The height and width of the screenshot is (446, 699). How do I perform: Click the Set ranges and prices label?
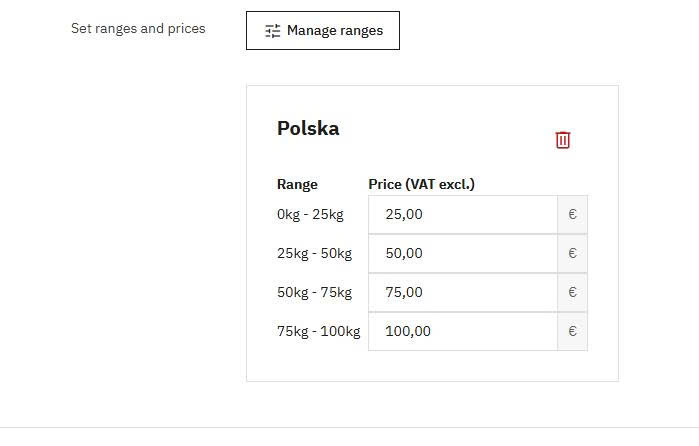click(x=138, y=29)
